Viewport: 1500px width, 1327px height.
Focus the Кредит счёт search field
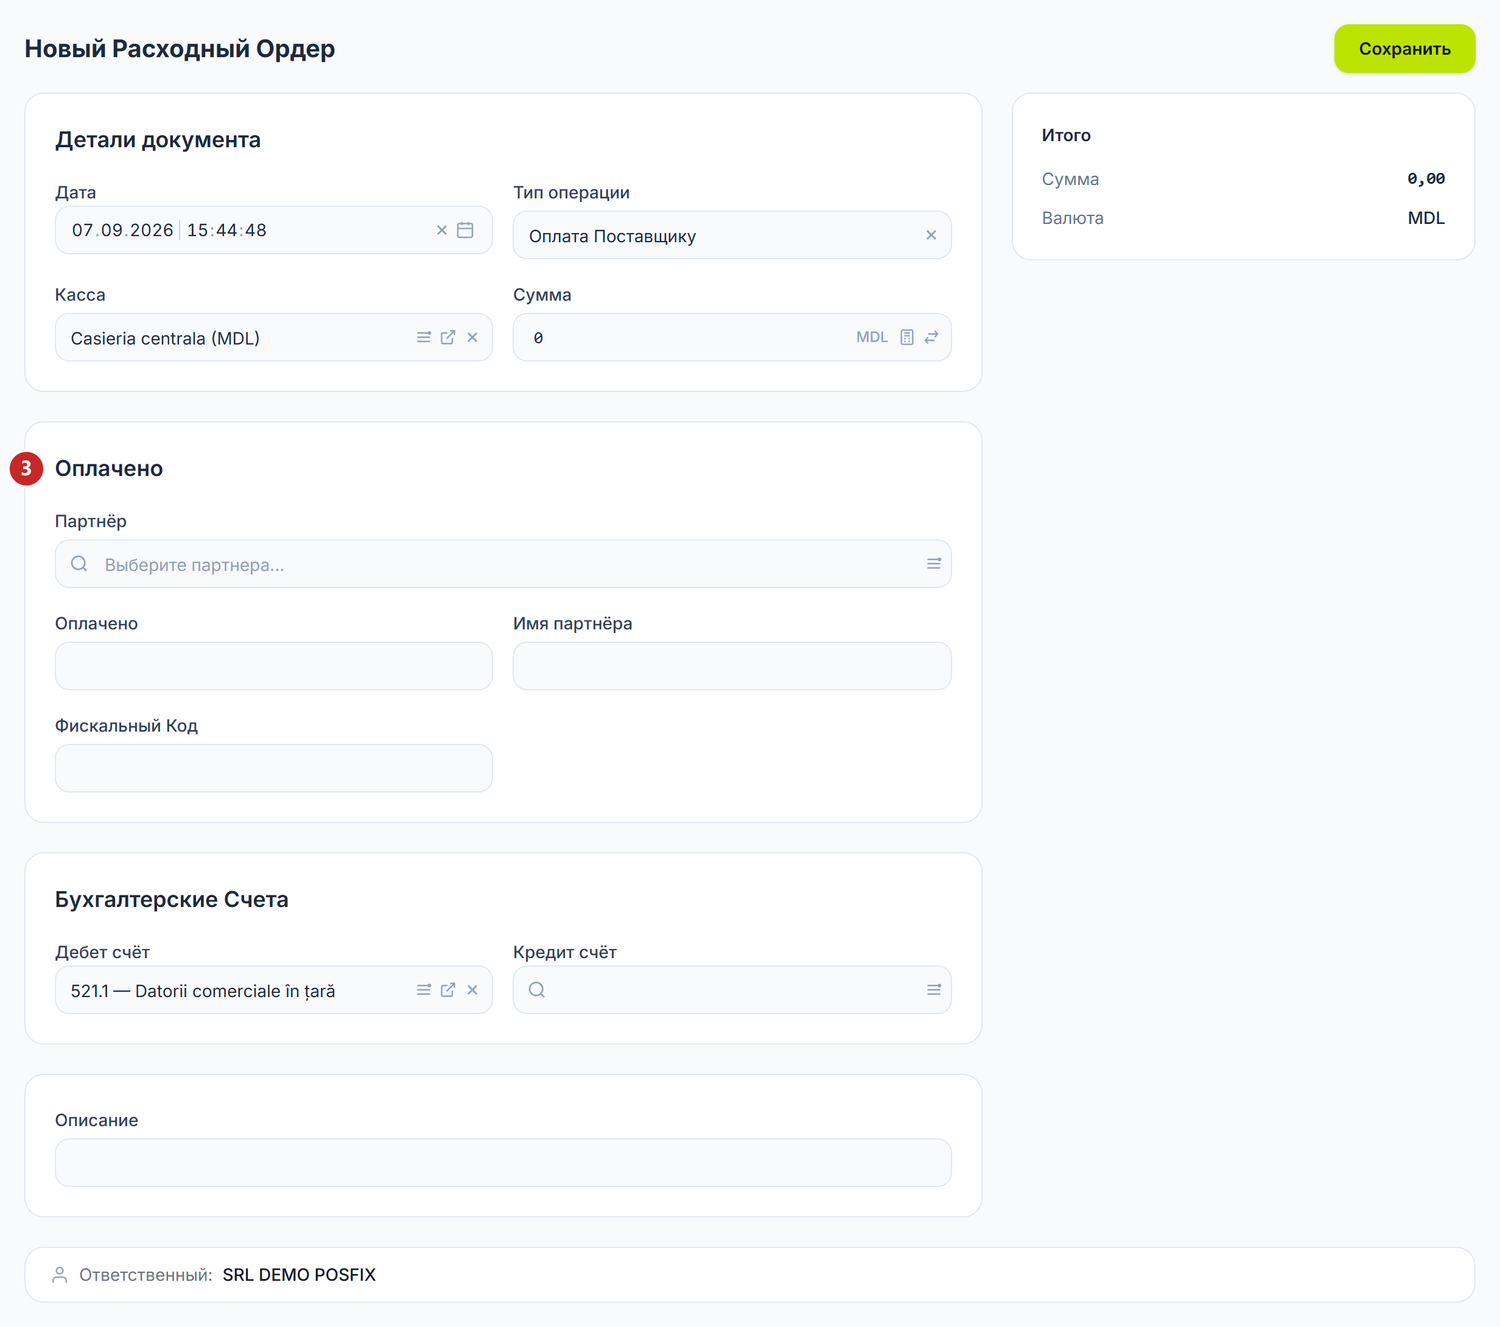pyautogui.click(x=732, y=990)
